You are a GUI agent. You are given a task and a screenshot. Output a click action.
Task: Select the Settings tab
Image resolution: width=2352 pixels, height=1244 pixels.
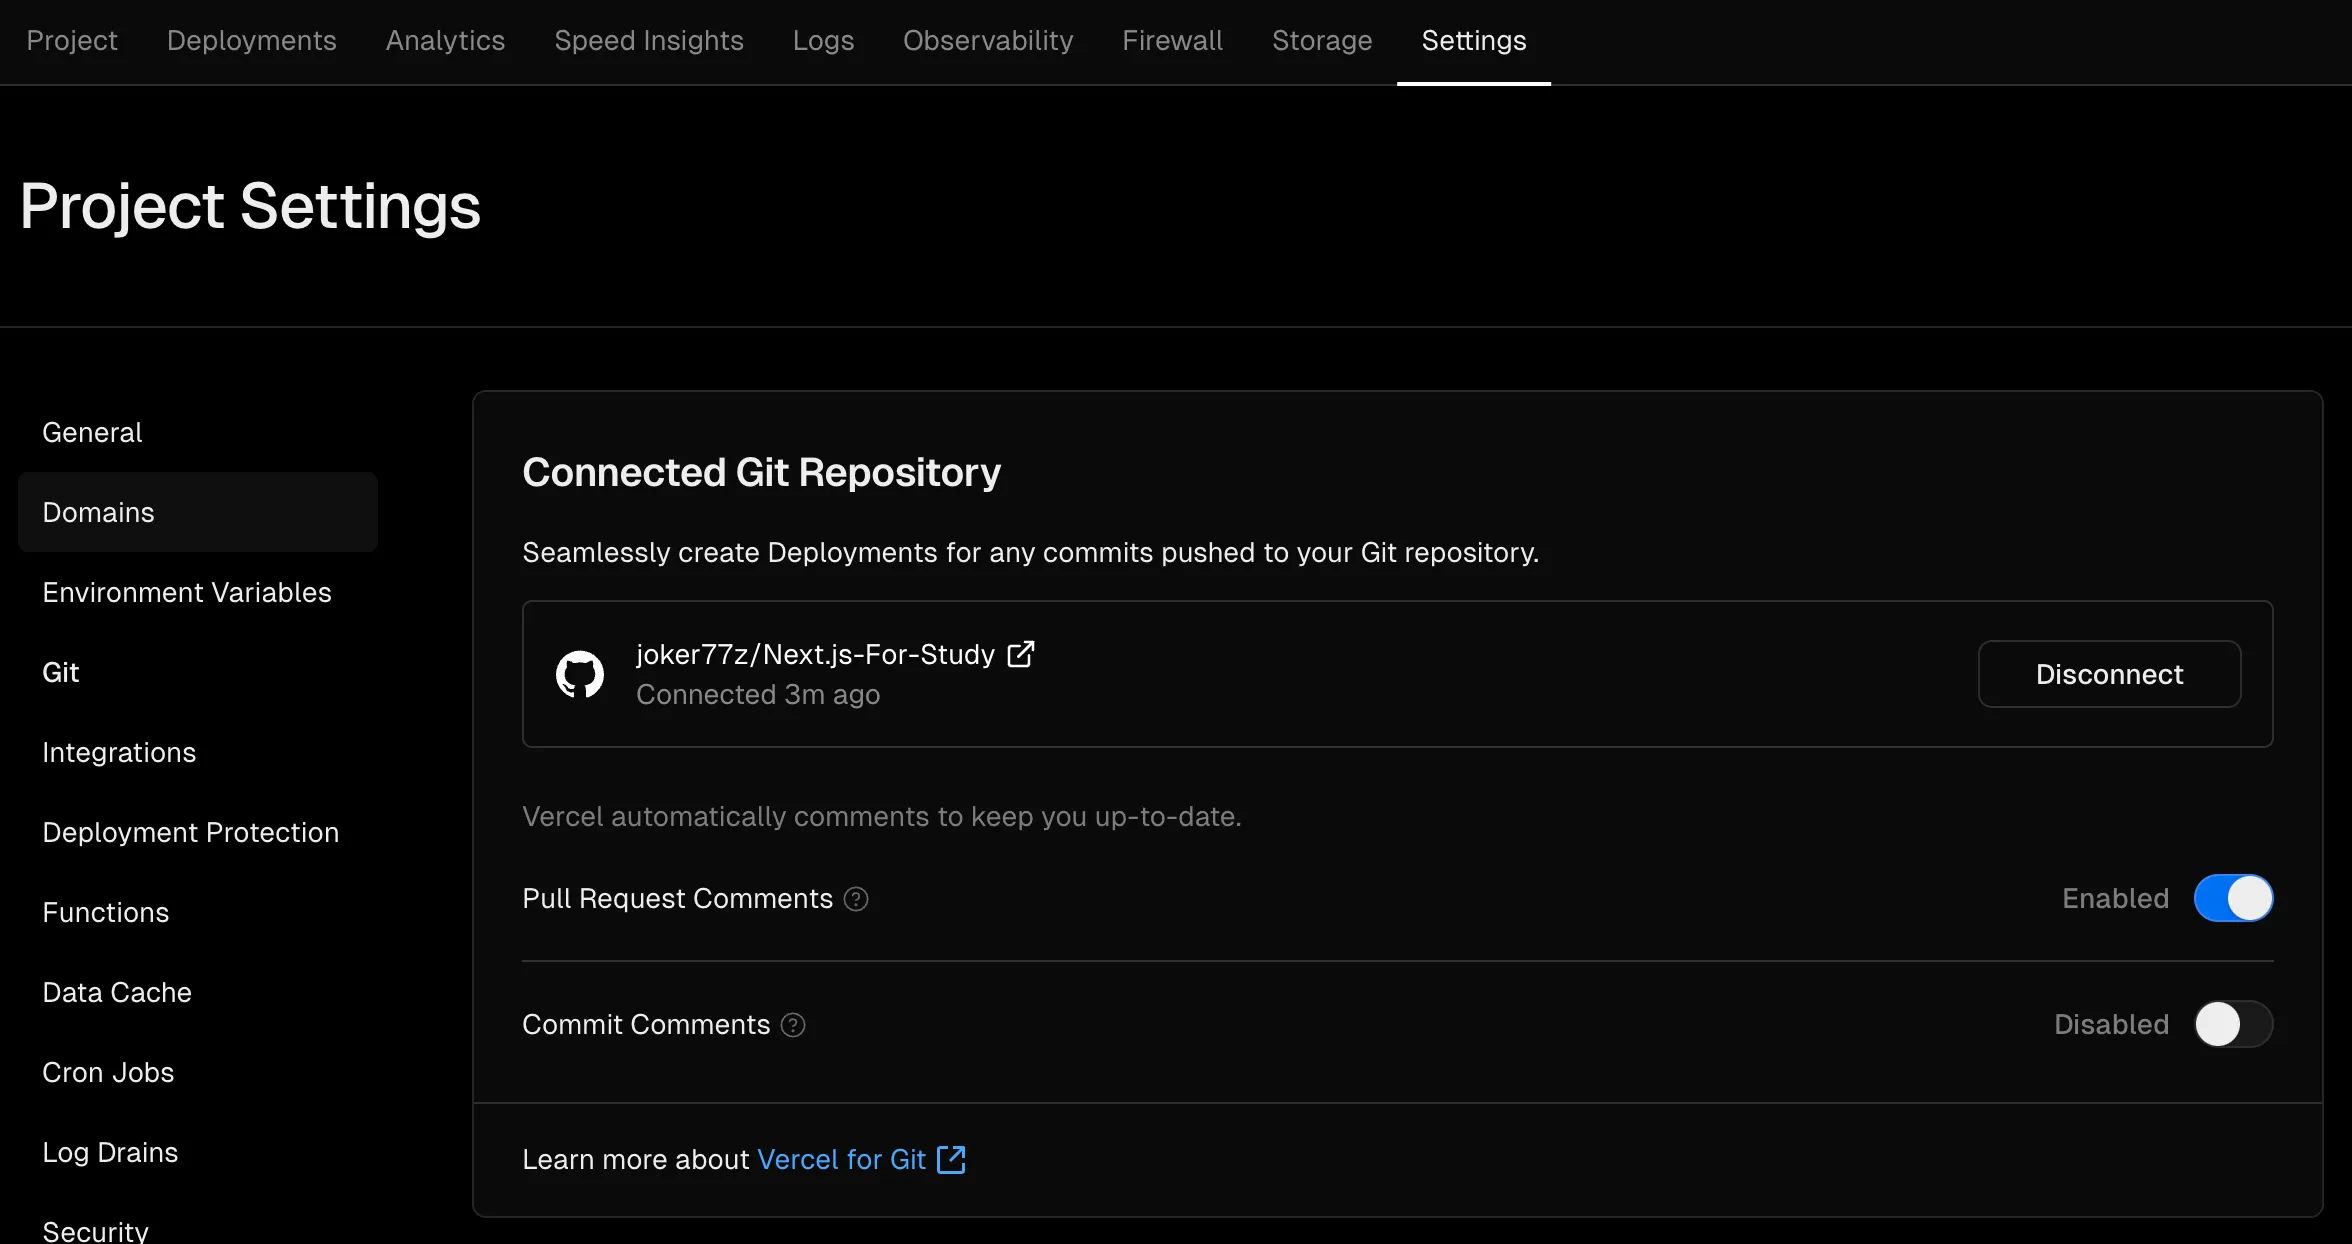pos(1474,40)
